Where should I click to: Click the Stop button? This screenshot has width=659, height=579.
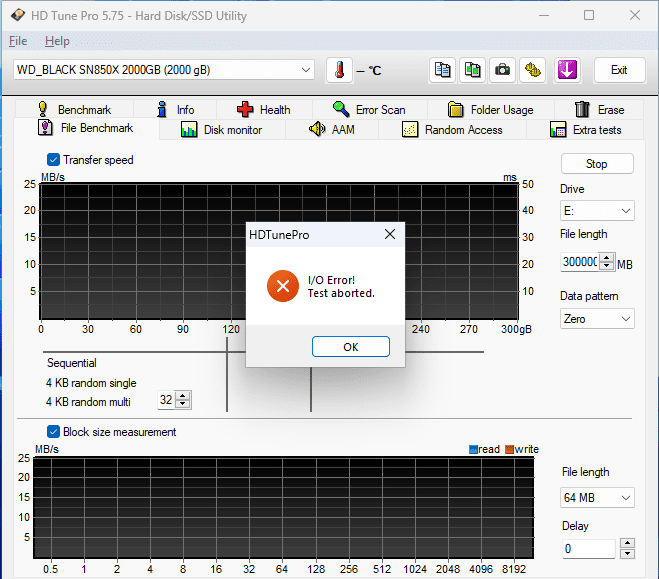[x=597, y=163]
